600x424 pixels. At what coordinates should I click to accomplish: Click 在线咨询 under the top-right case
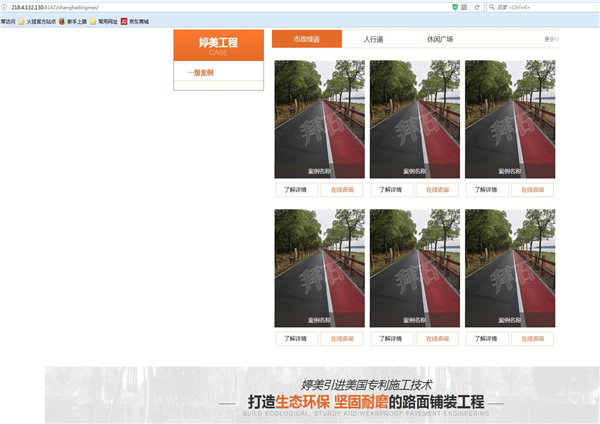click(x=532, y=189)
